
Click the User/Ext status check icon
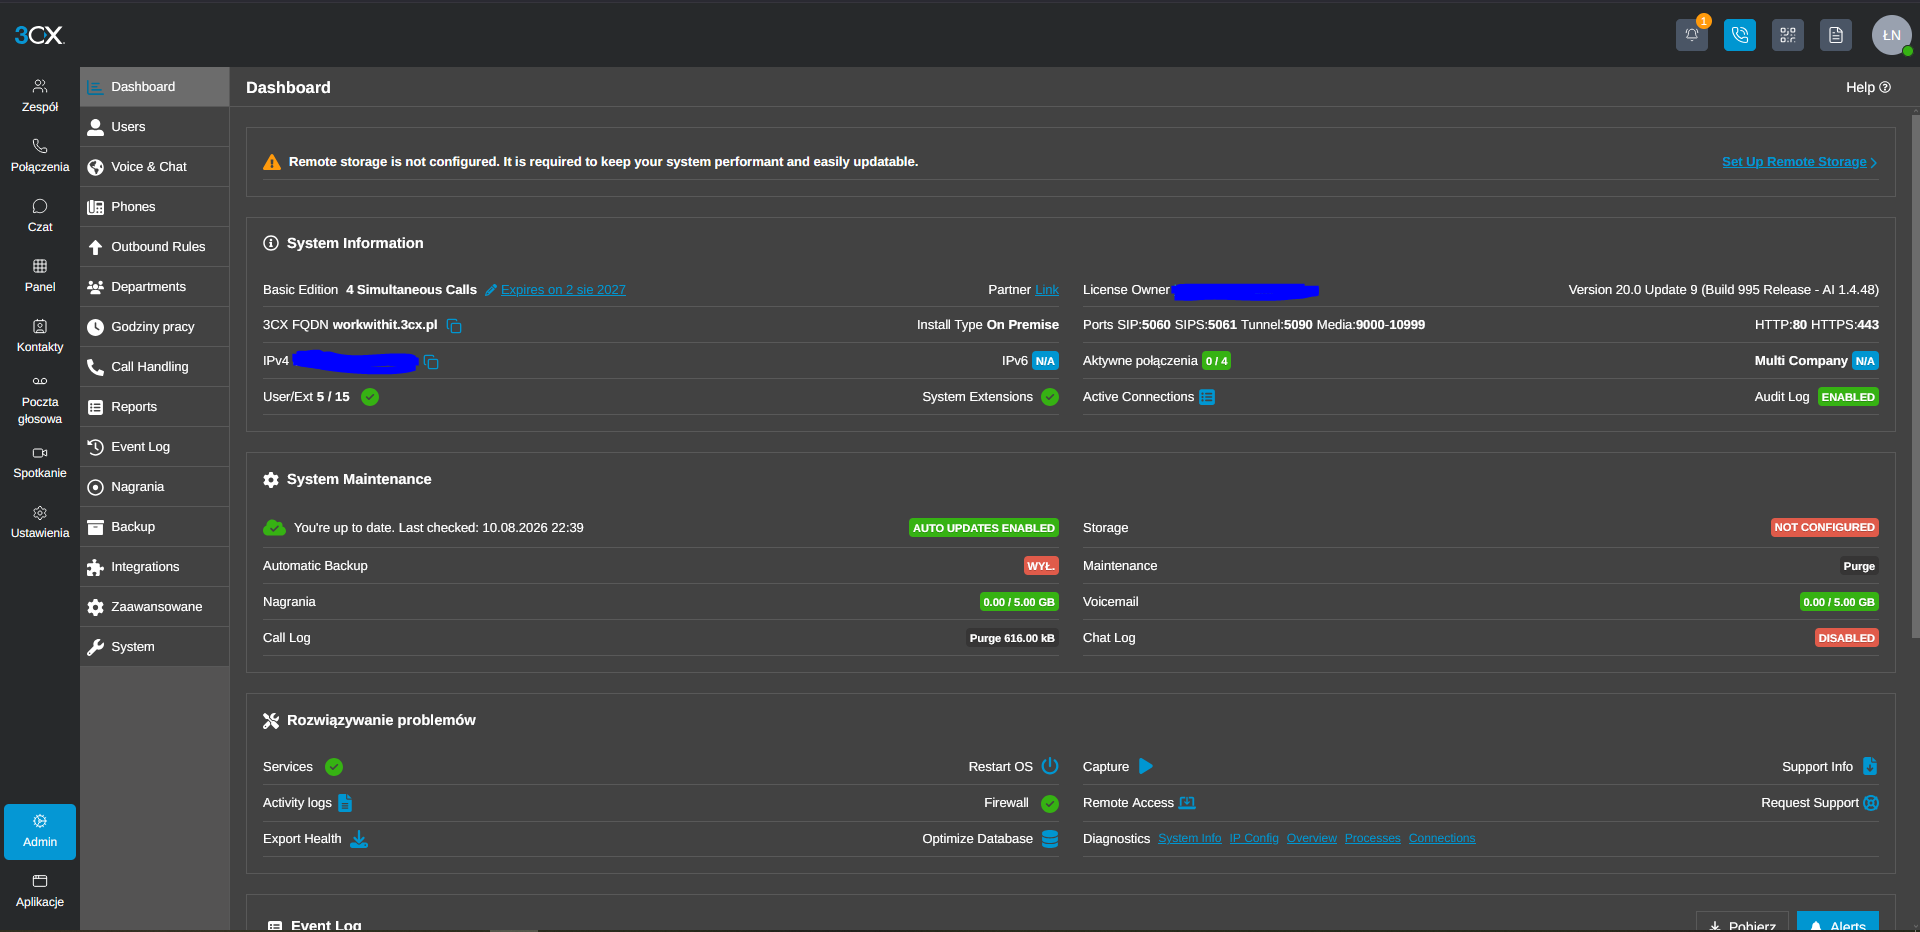(x=370, y=397)
